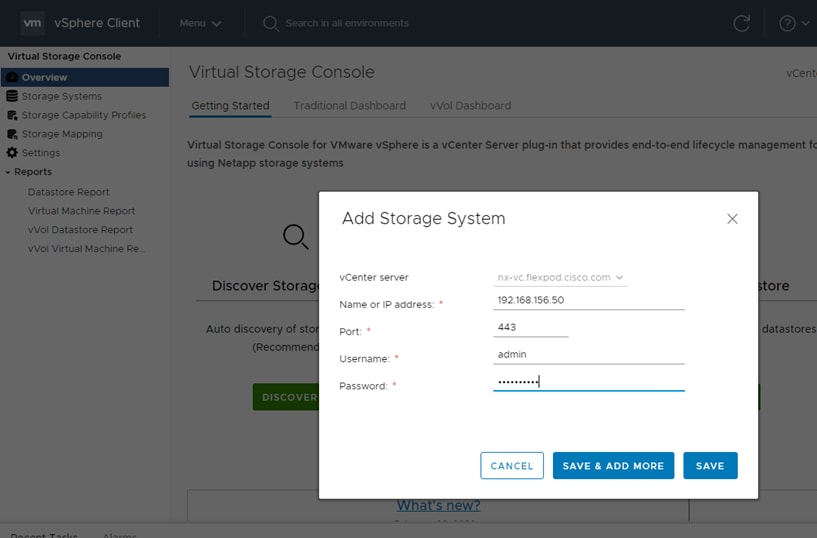This screenshot has width=817, height=538.
Task: Collapse the Reports tree section
Action: 8,172
